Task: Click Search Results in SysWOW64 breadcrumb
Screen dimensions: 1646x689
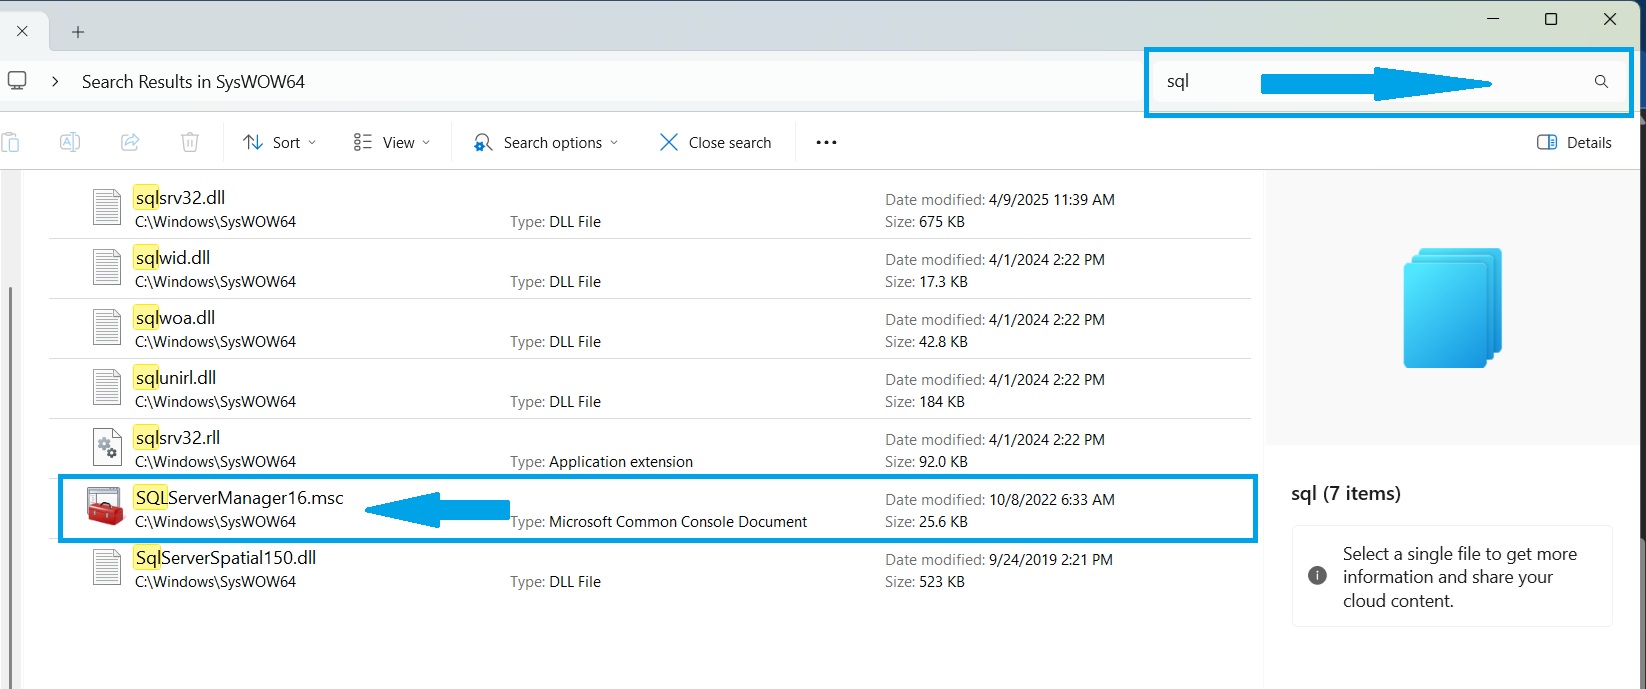Action: (193, 82)
